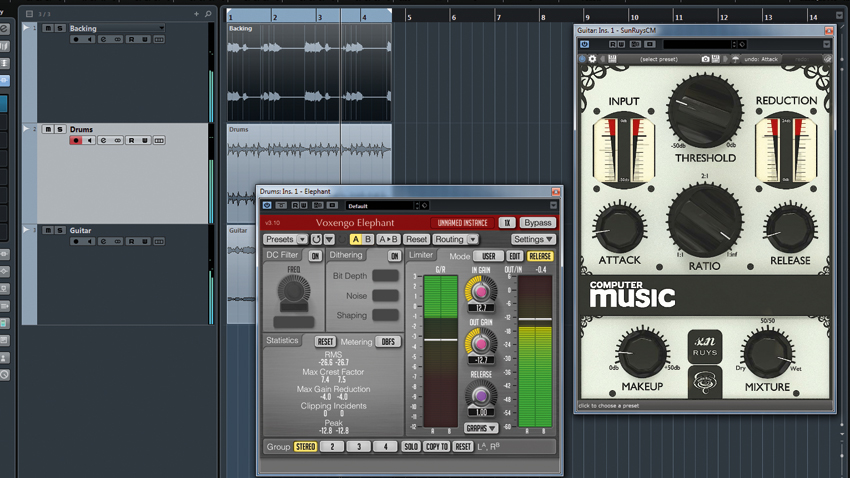
Task: Click UNNAMED INSTANCE label
Action: coord(462,223)
